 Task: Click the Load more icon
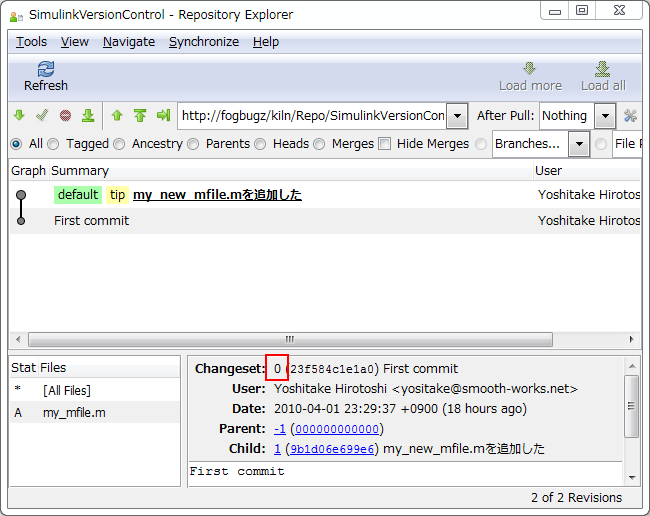coord(530,69)
